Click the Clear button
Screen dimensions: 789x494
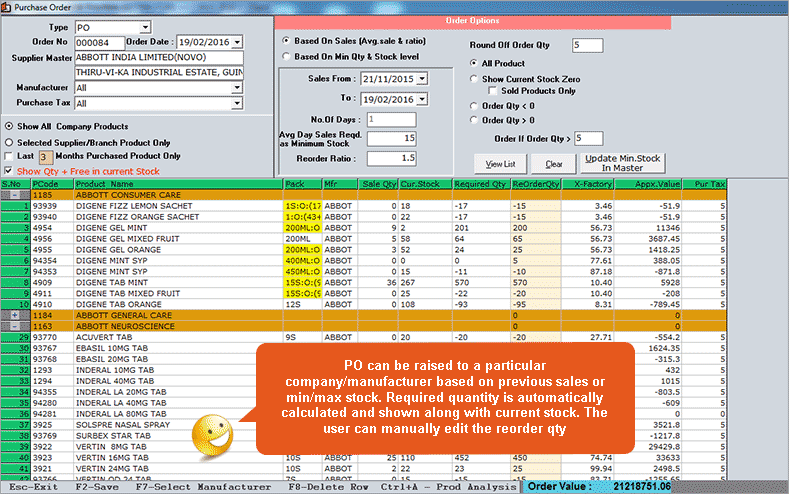(x=554, y=164)
